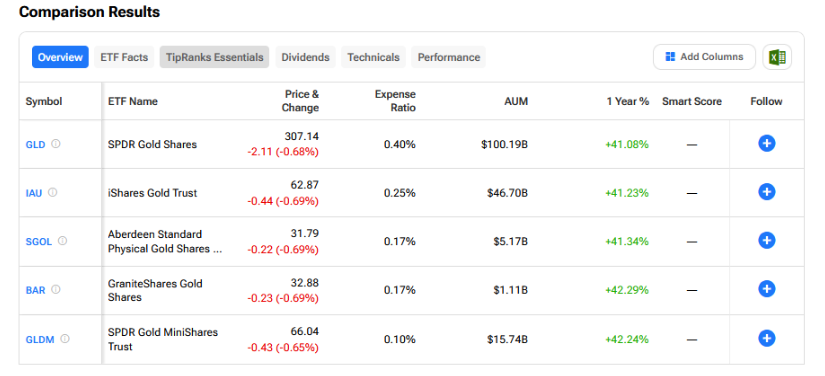Sort by AUM column header
825x376 pixels.
coord(516,101)
